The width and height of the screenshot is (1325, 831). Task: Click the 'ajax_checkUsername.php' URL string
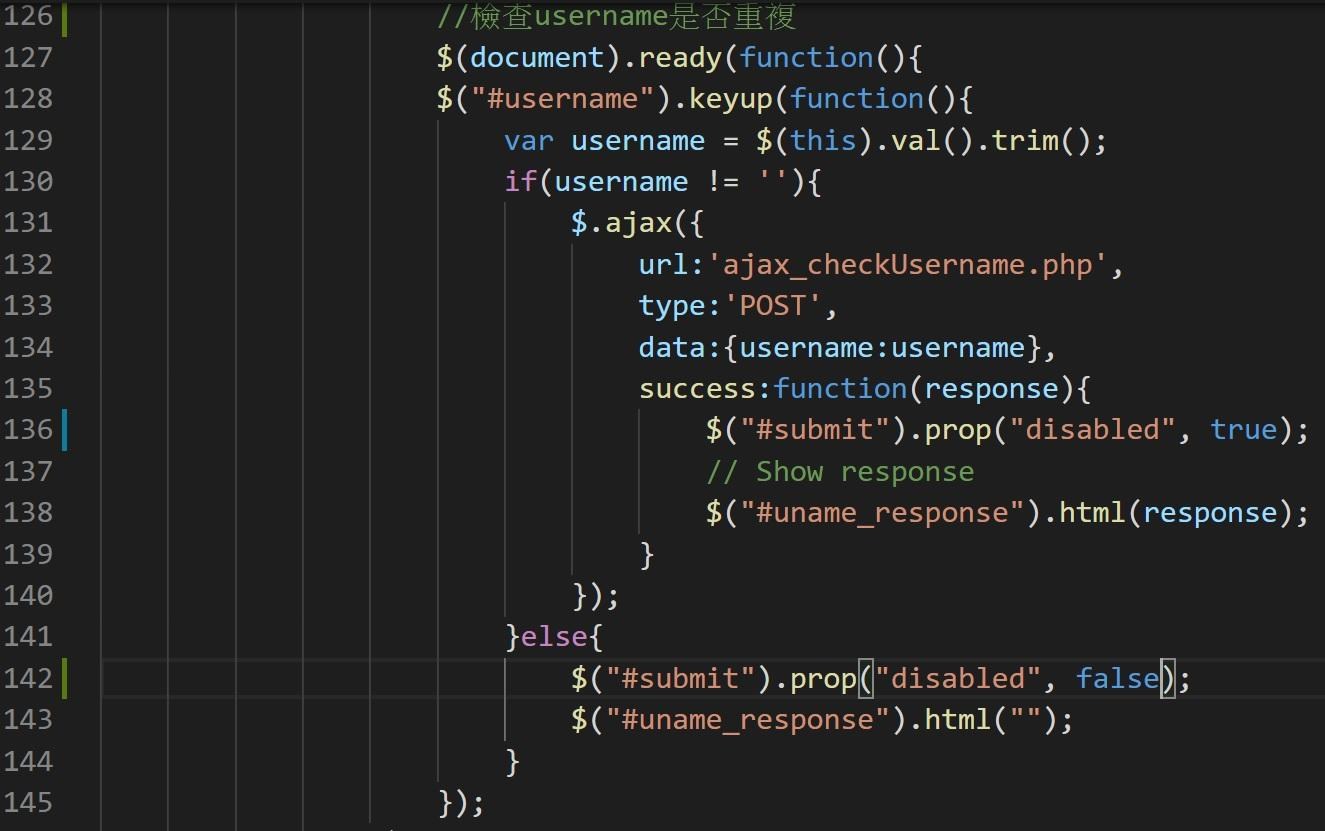pyautogui.click(x=914, y=265)
